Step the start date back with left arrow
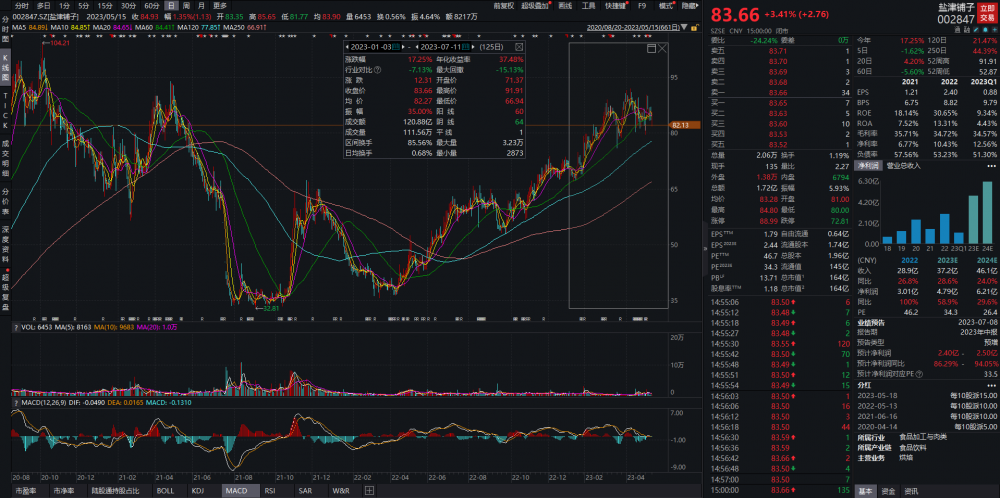The width and height of the screenshot is (1000, 498). (347, 47)
